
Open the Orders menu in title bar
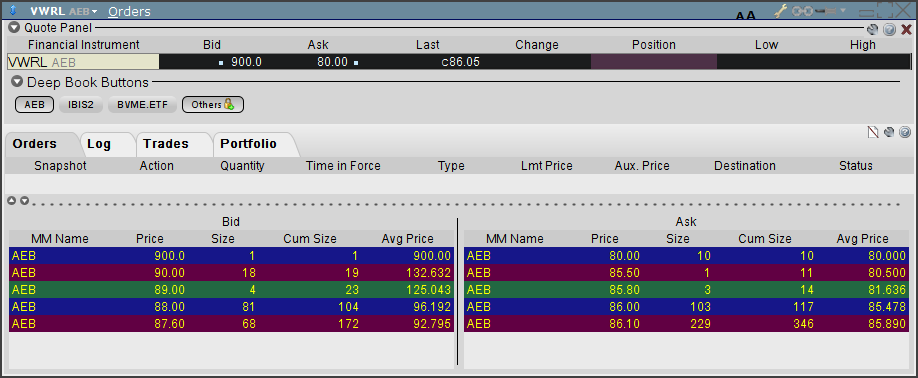click(129, 11)
